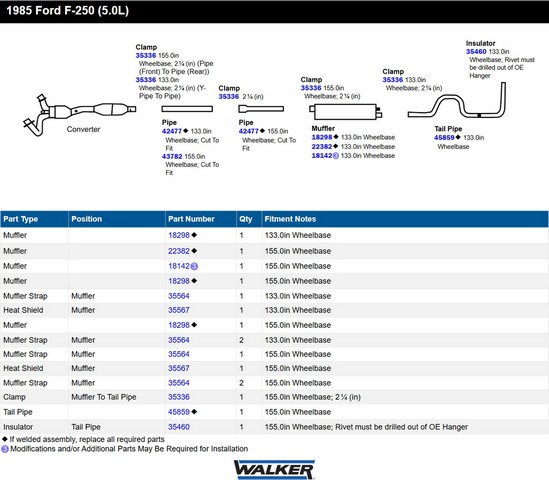Click the Part Type column header
The height and width of the screenshot is (480, 549).
[34, 219]
